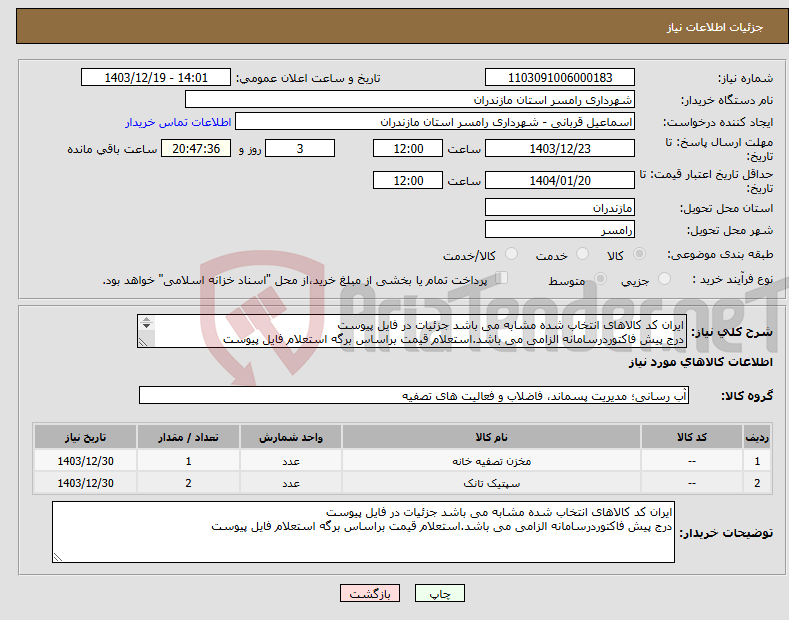
Task: Select the متوسط purchase type radio
Action: point(600,279)
